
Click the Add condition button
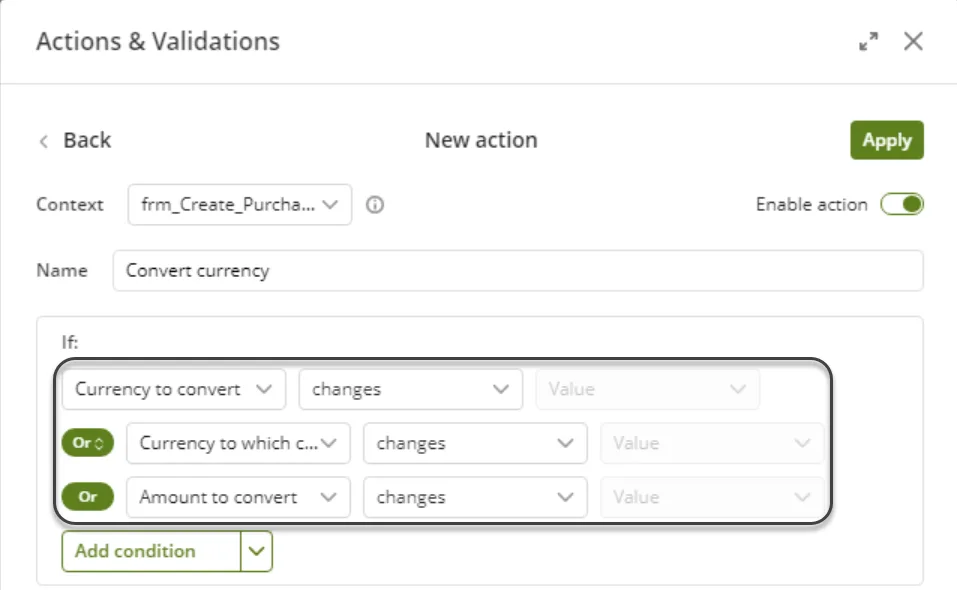click(151, 552)
